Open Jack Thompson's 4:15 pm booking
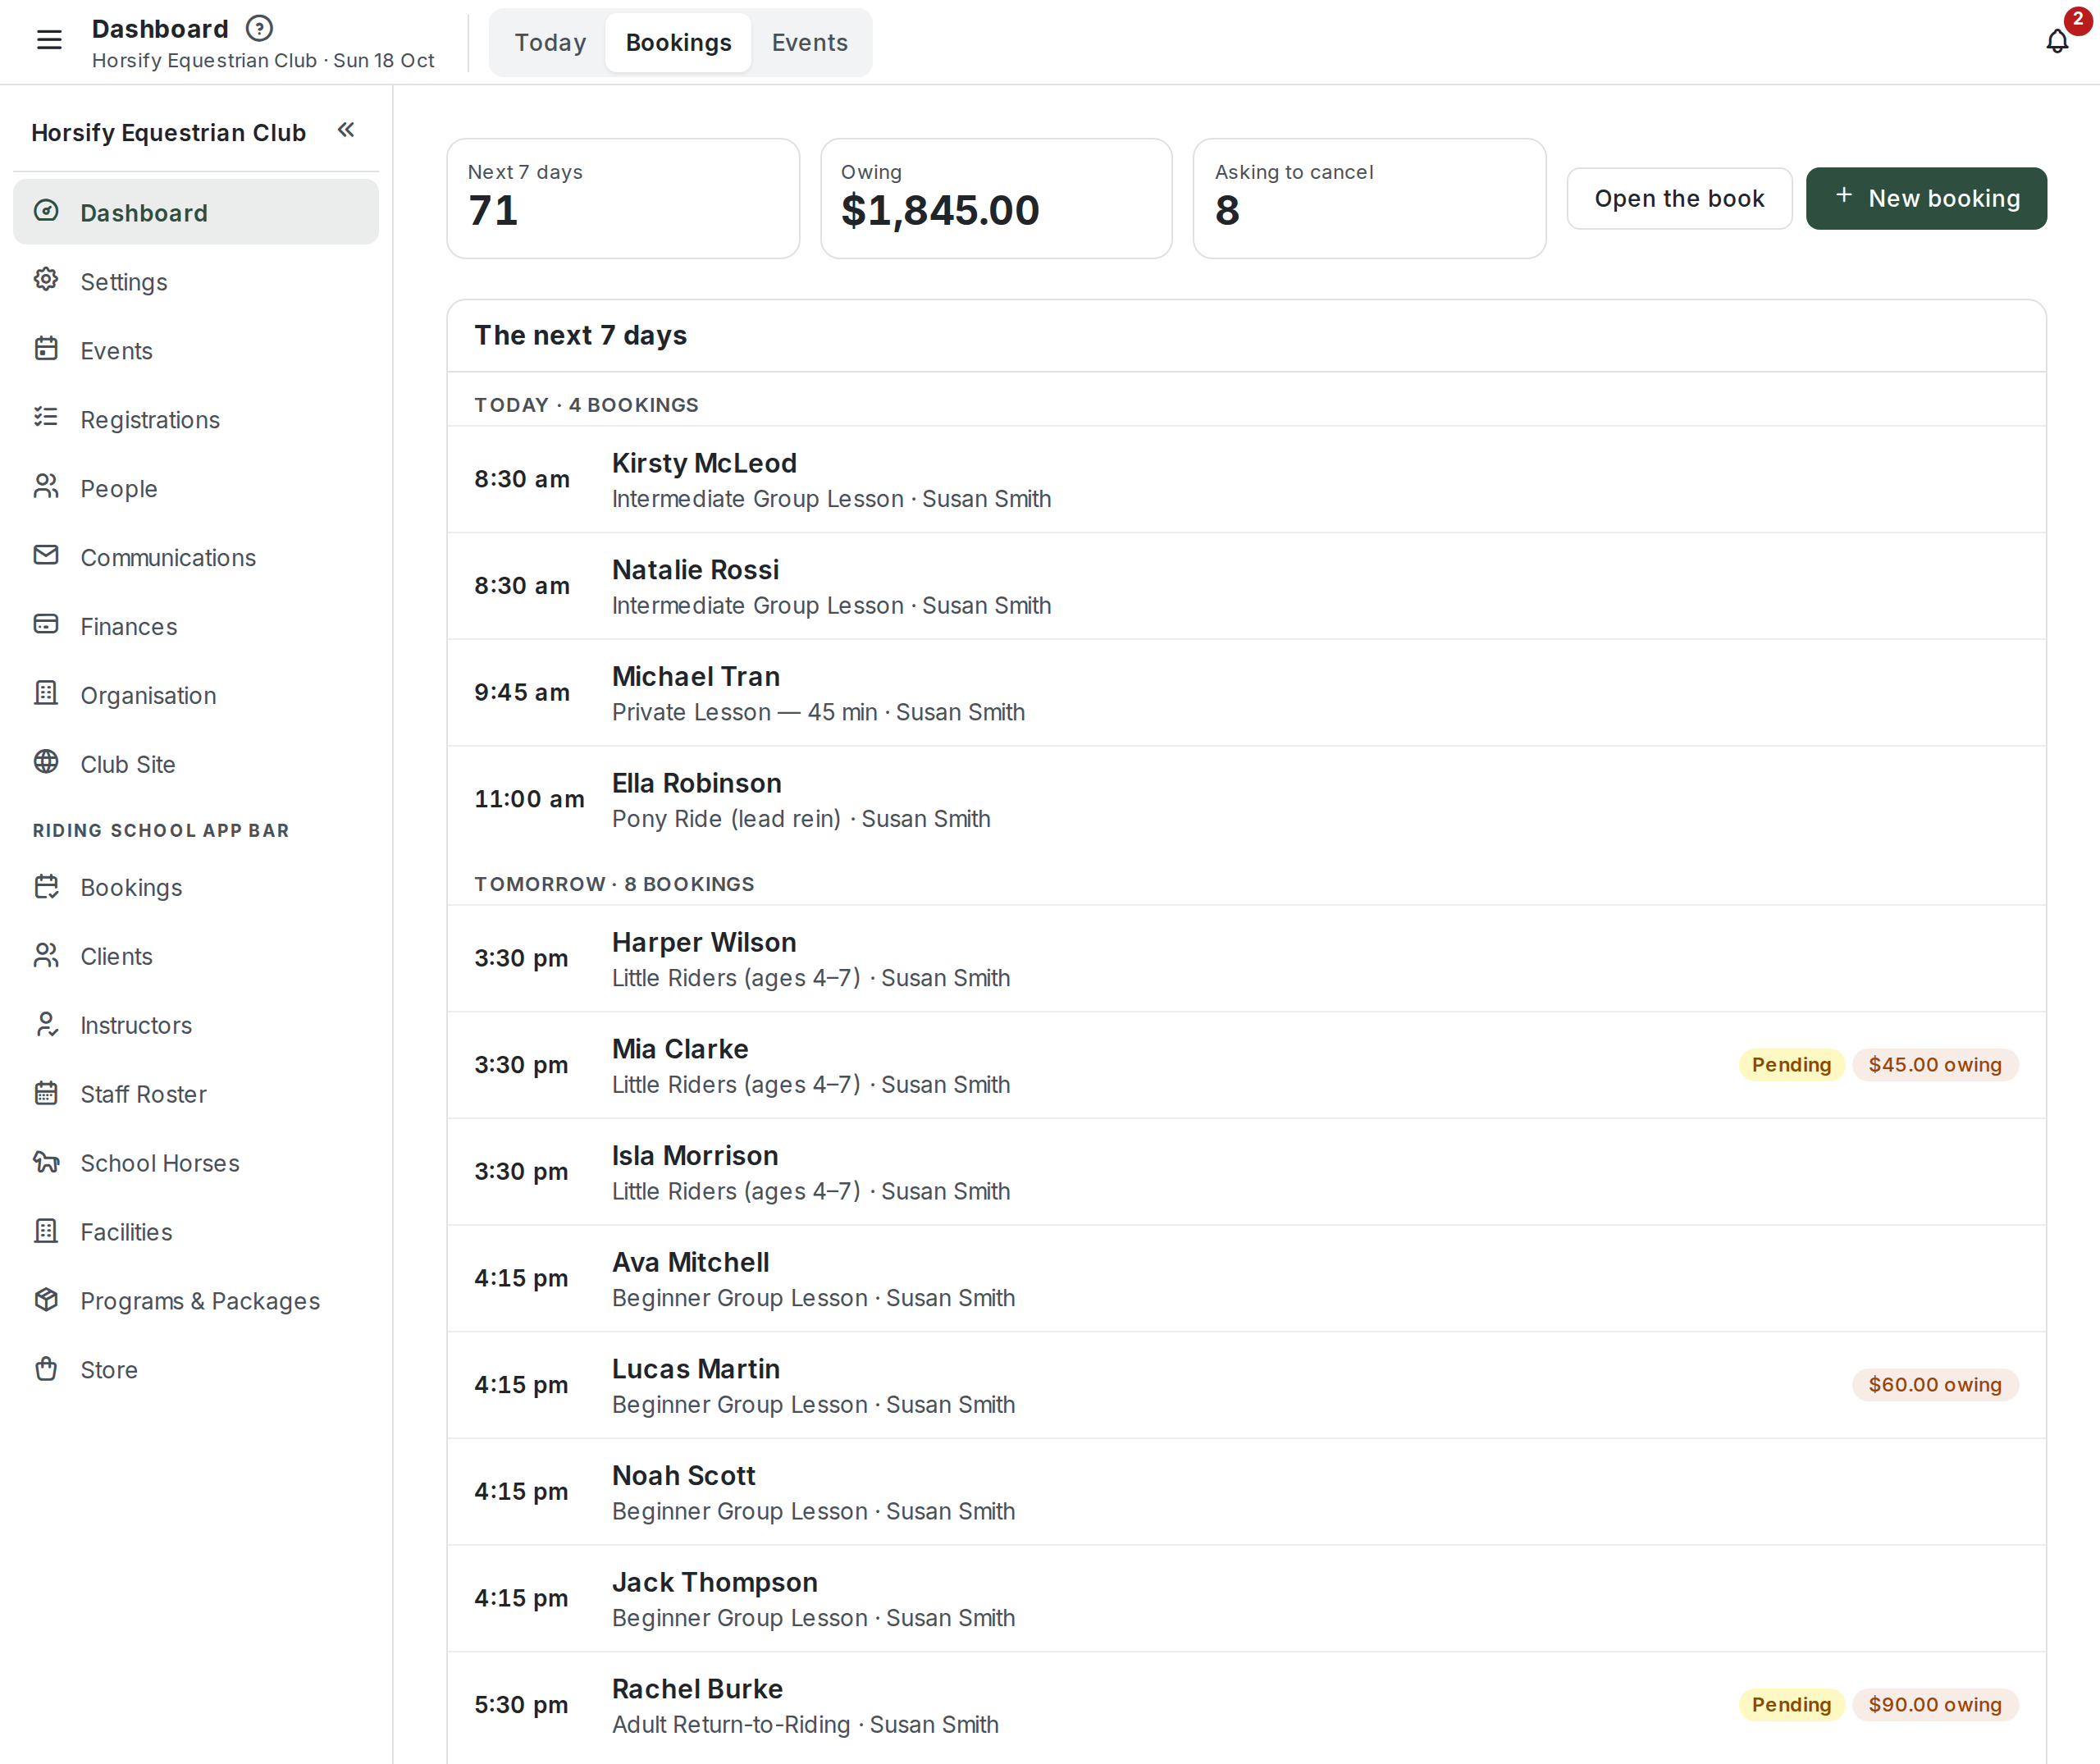This screenshot has width=2100, height=1764. click(1246, 1599)
